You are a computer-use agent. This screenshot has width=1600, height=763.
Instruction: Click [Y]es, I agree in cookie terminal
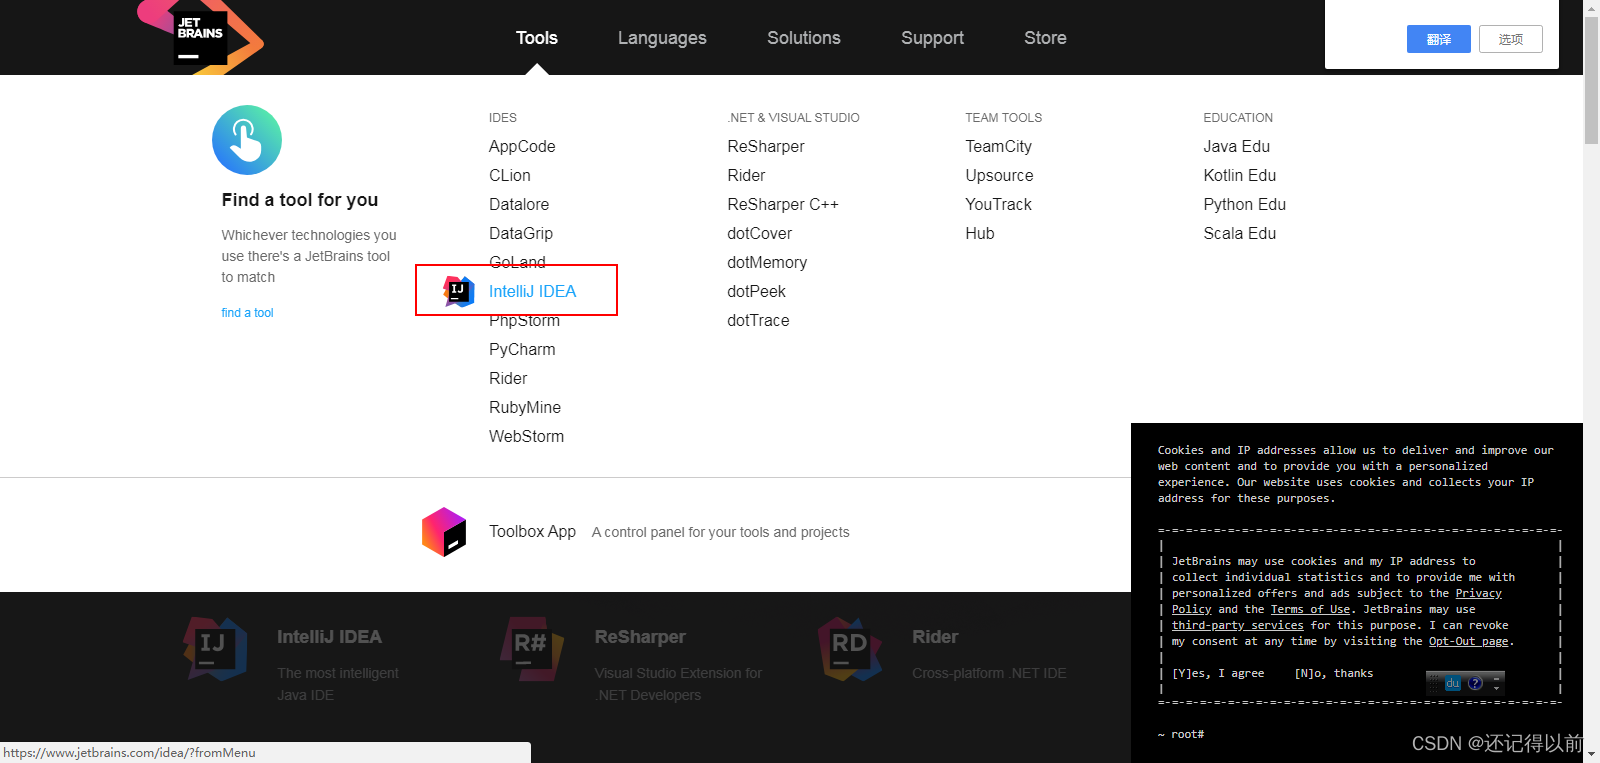1218,673
